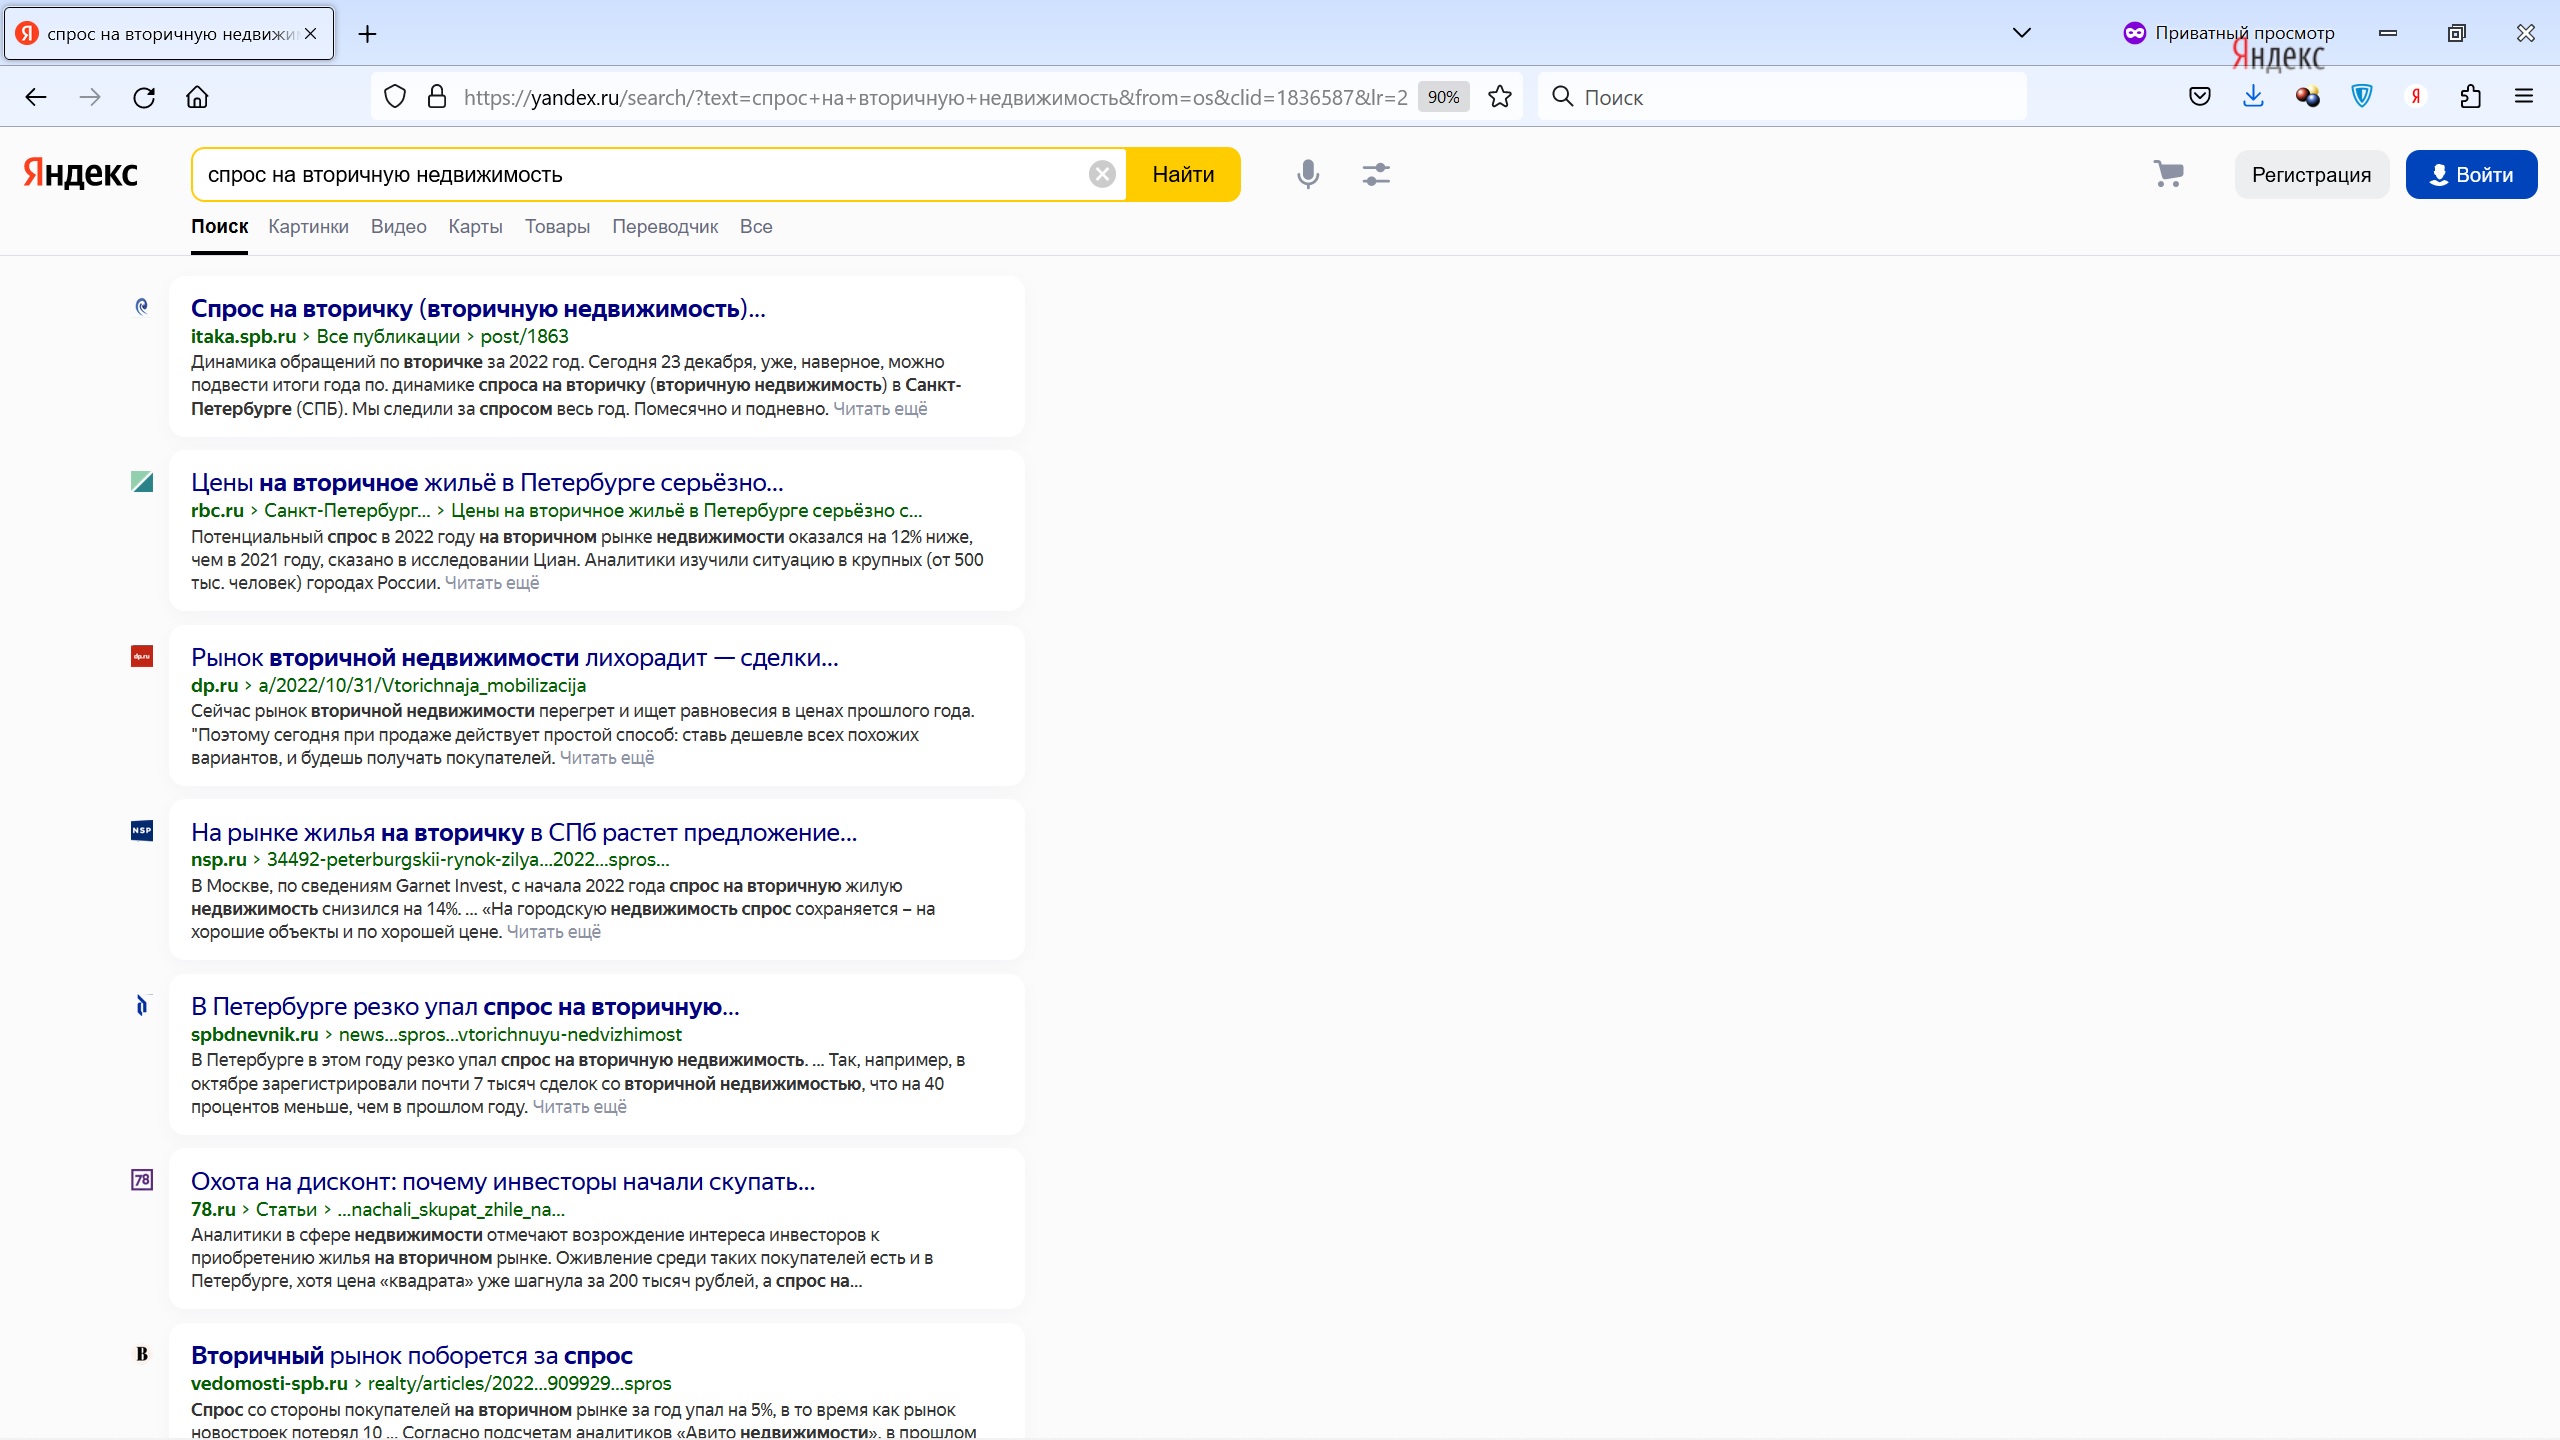
Task: Open 'В Петербурге резко упал спрос' result
Action: click(x=465, y=1007)
